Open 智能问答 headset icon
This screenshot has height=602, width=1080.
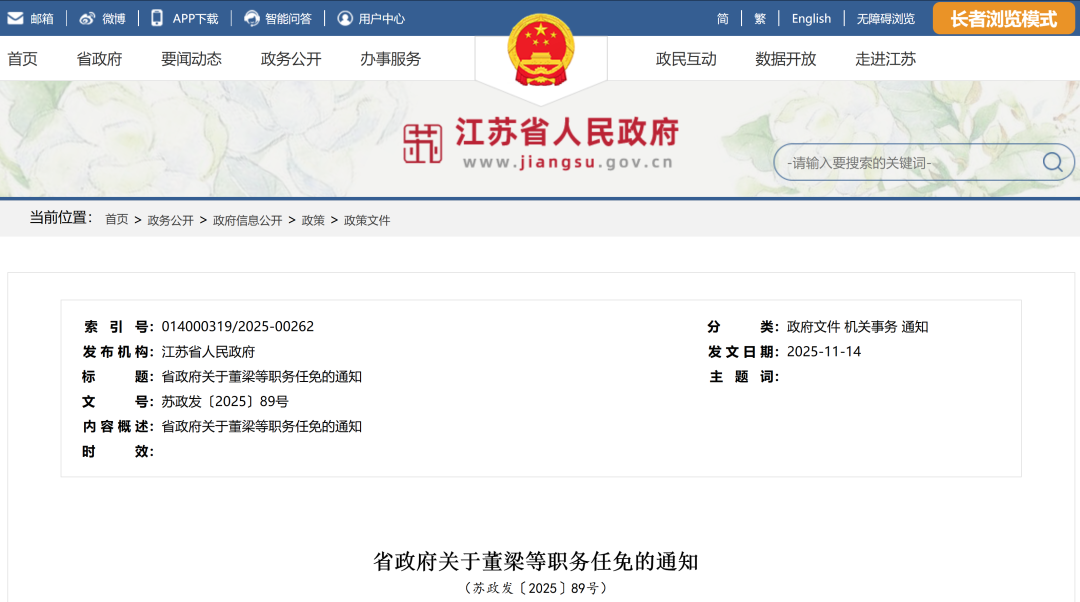pyautogui.click(x=252, y=18)
